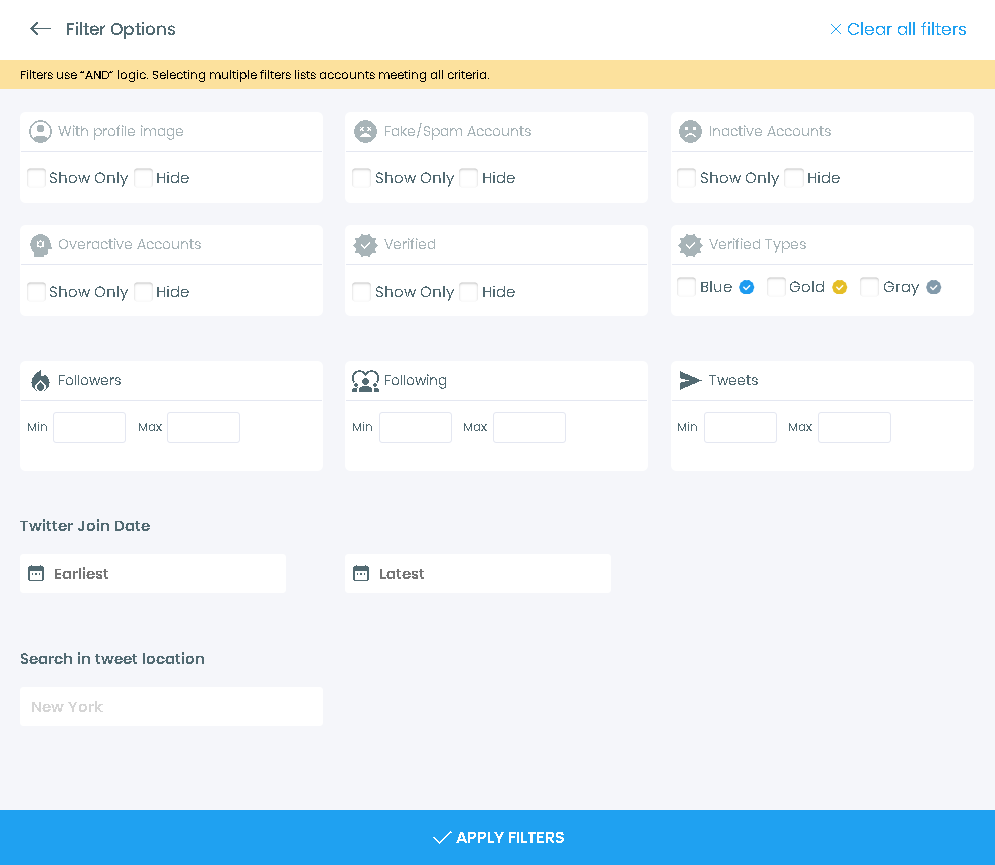Image resolution: width=995 pixels, height=865 pixels.
Task: Click the Inactive Accounts sad-face icon
Action: click(689, 131)
